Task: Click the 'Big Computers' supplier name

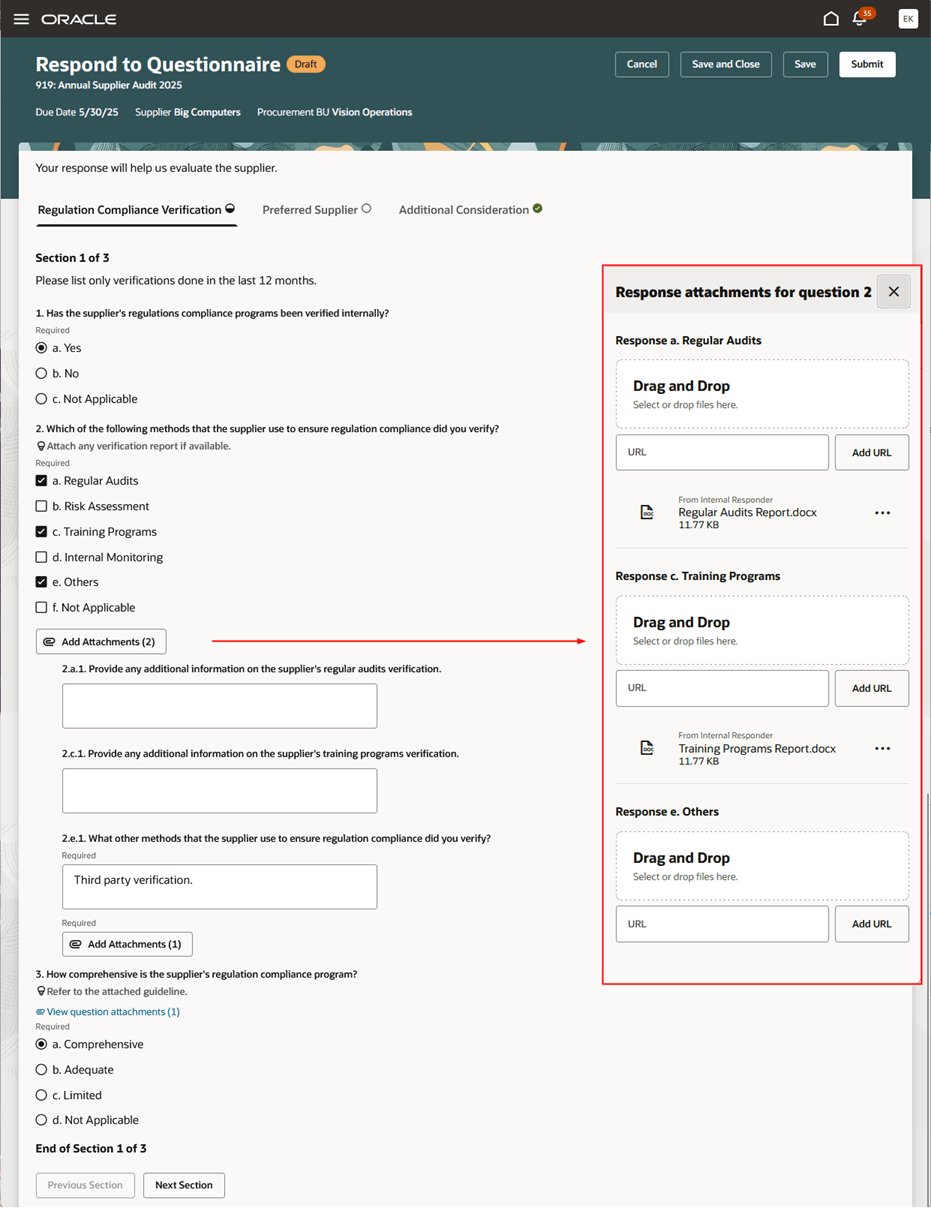Action: tap(207, 112)
